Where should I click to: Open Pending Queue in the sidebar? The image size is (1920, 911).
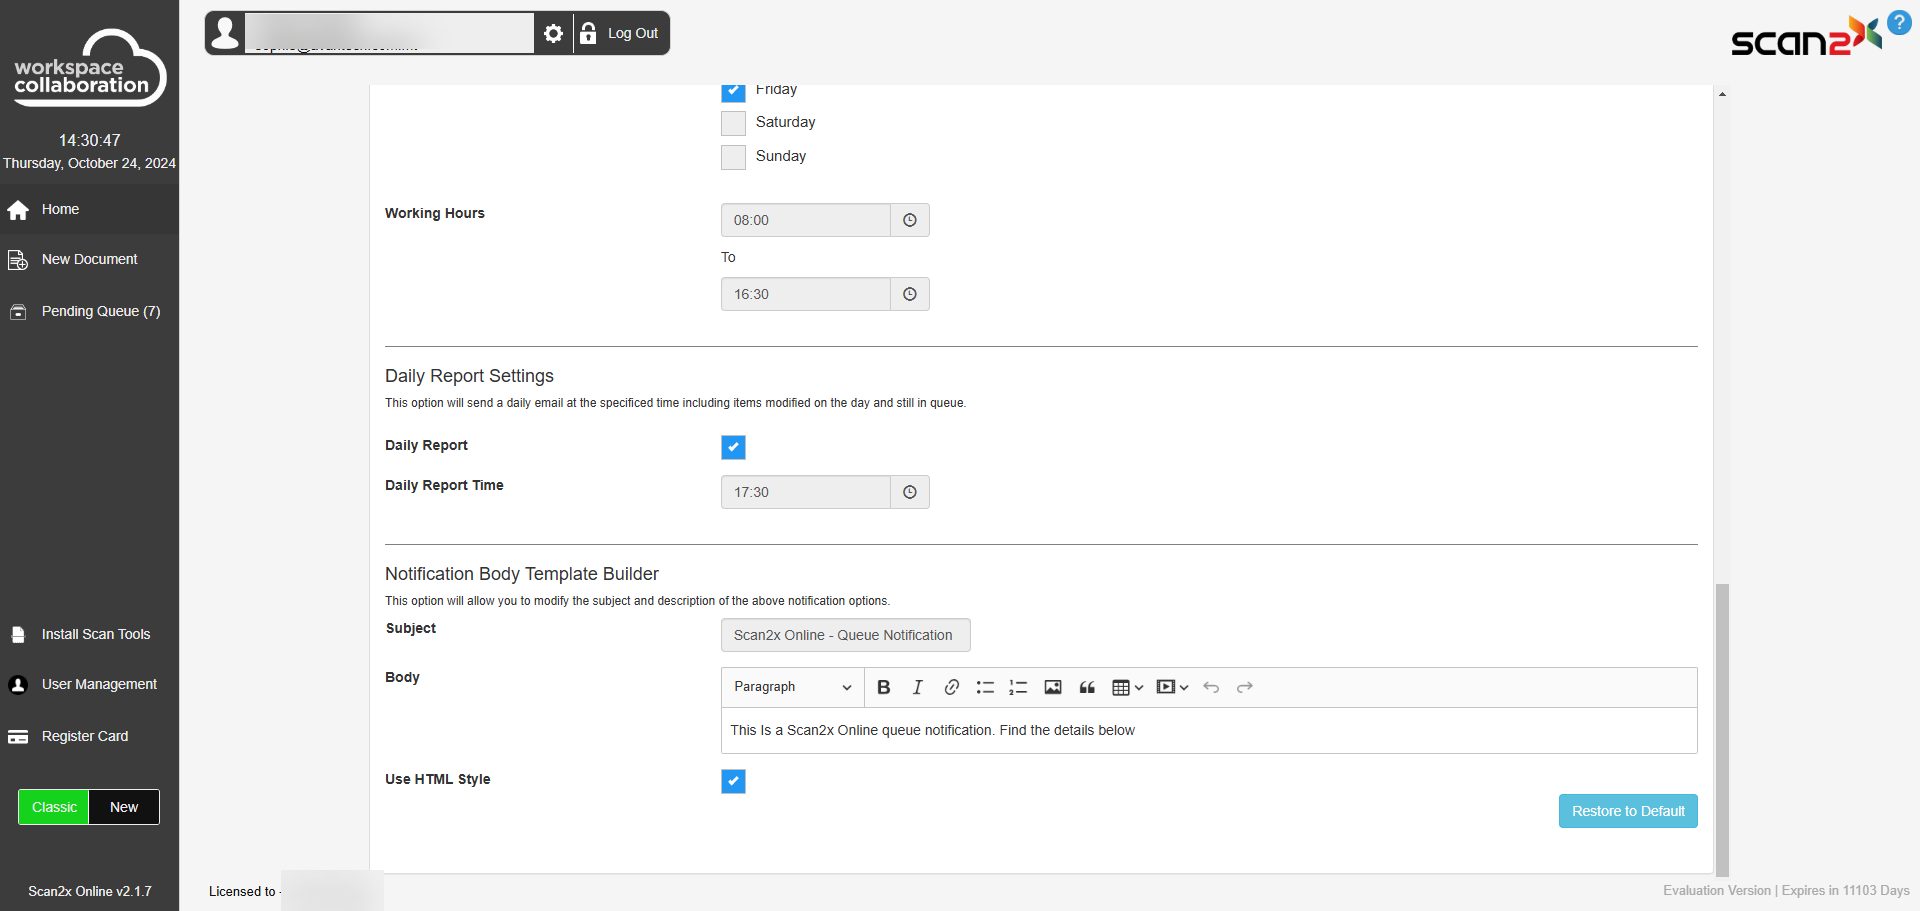[x=100, y=311]
